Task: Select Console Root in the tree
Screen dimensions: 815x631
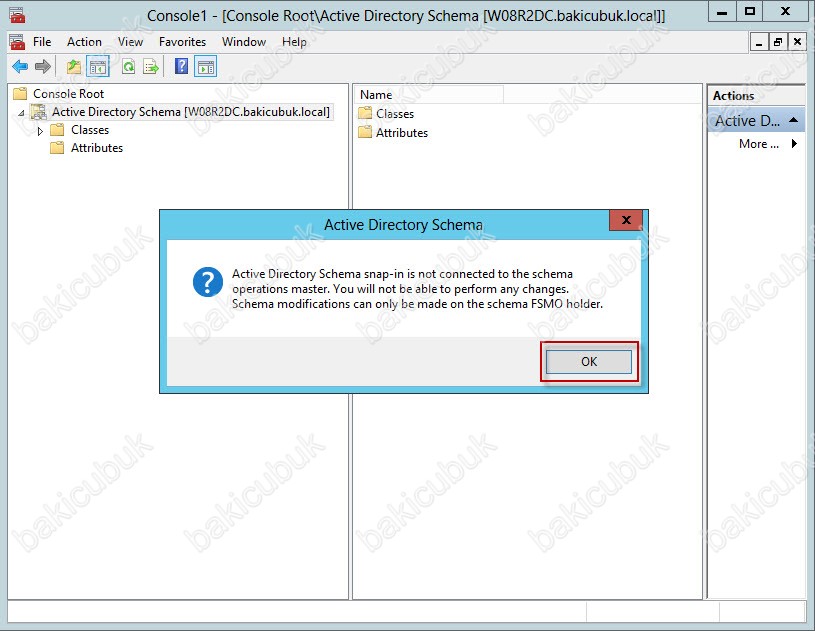Action: click(69, 94)
